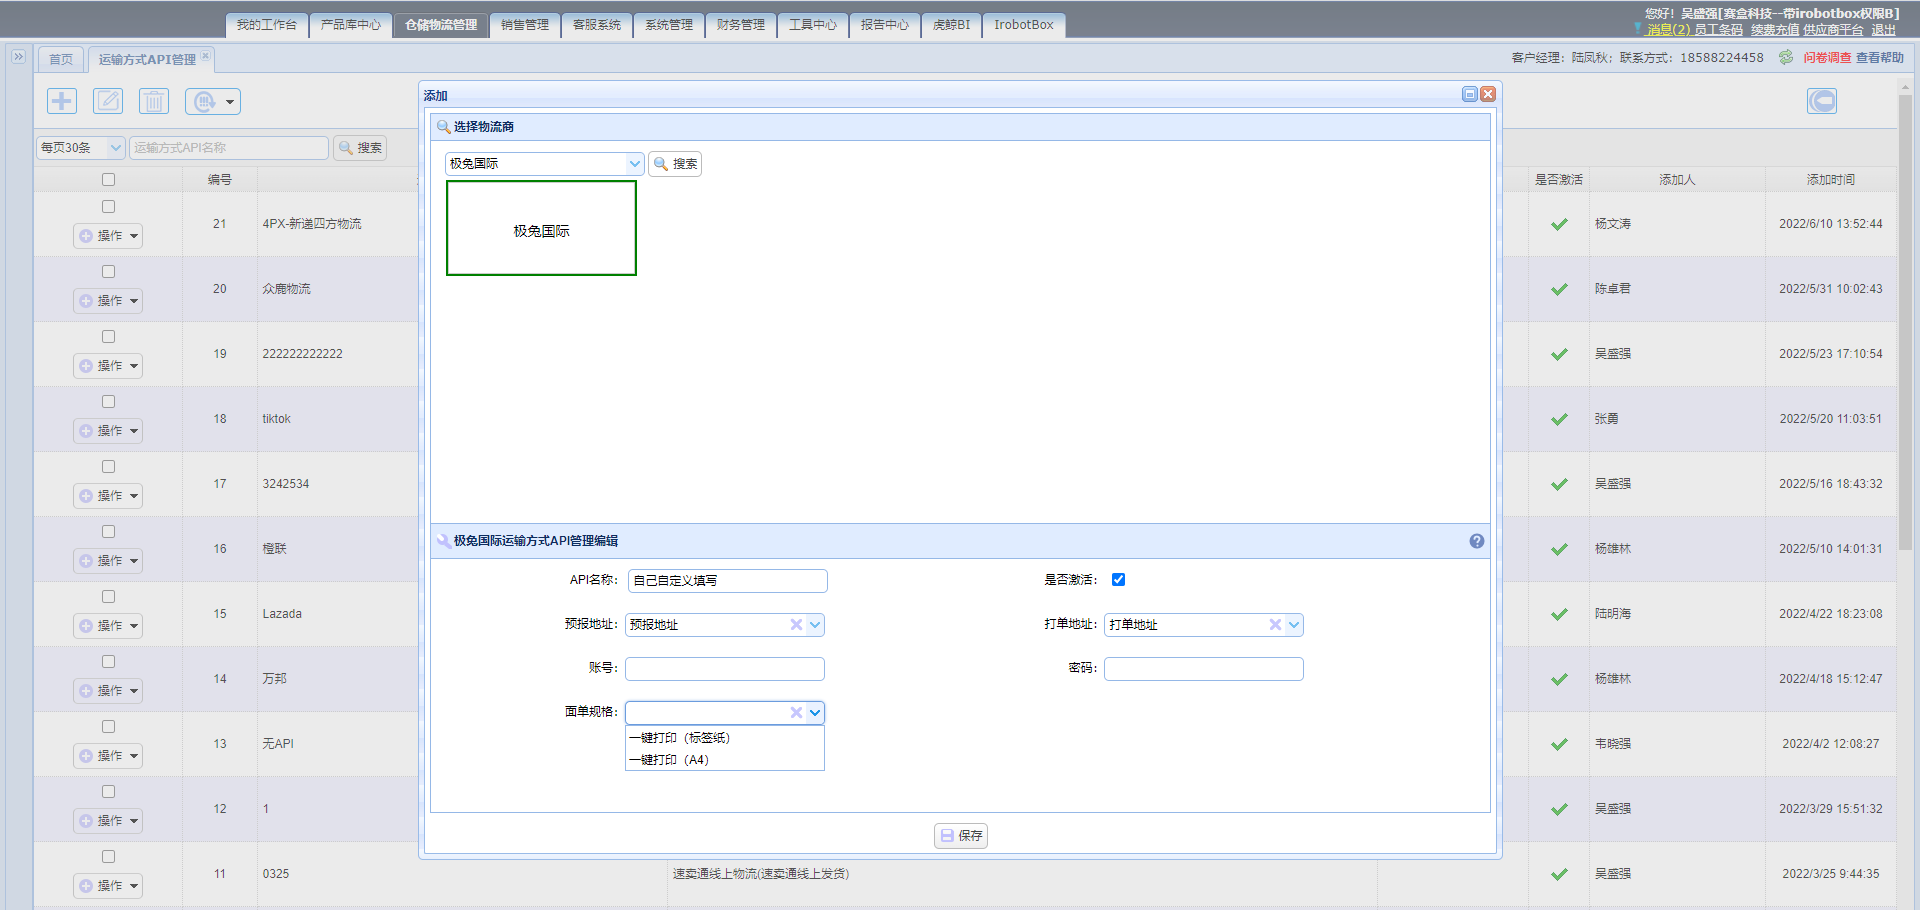Screen dimensions: 1920x910
Task: Click the API名称 input field
Action: pyautogui.click(x=728, y=581)
